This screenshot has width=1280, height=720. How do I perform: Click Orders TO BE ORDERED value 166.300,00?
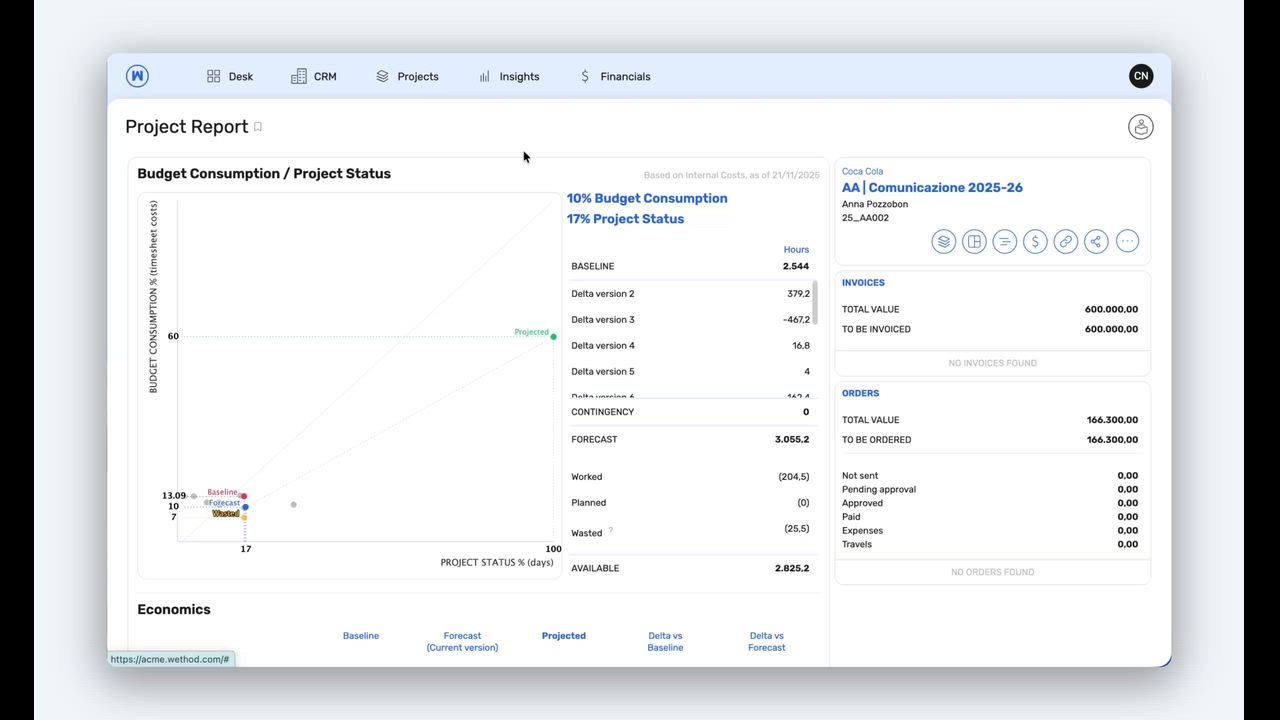pos(1112,440)
